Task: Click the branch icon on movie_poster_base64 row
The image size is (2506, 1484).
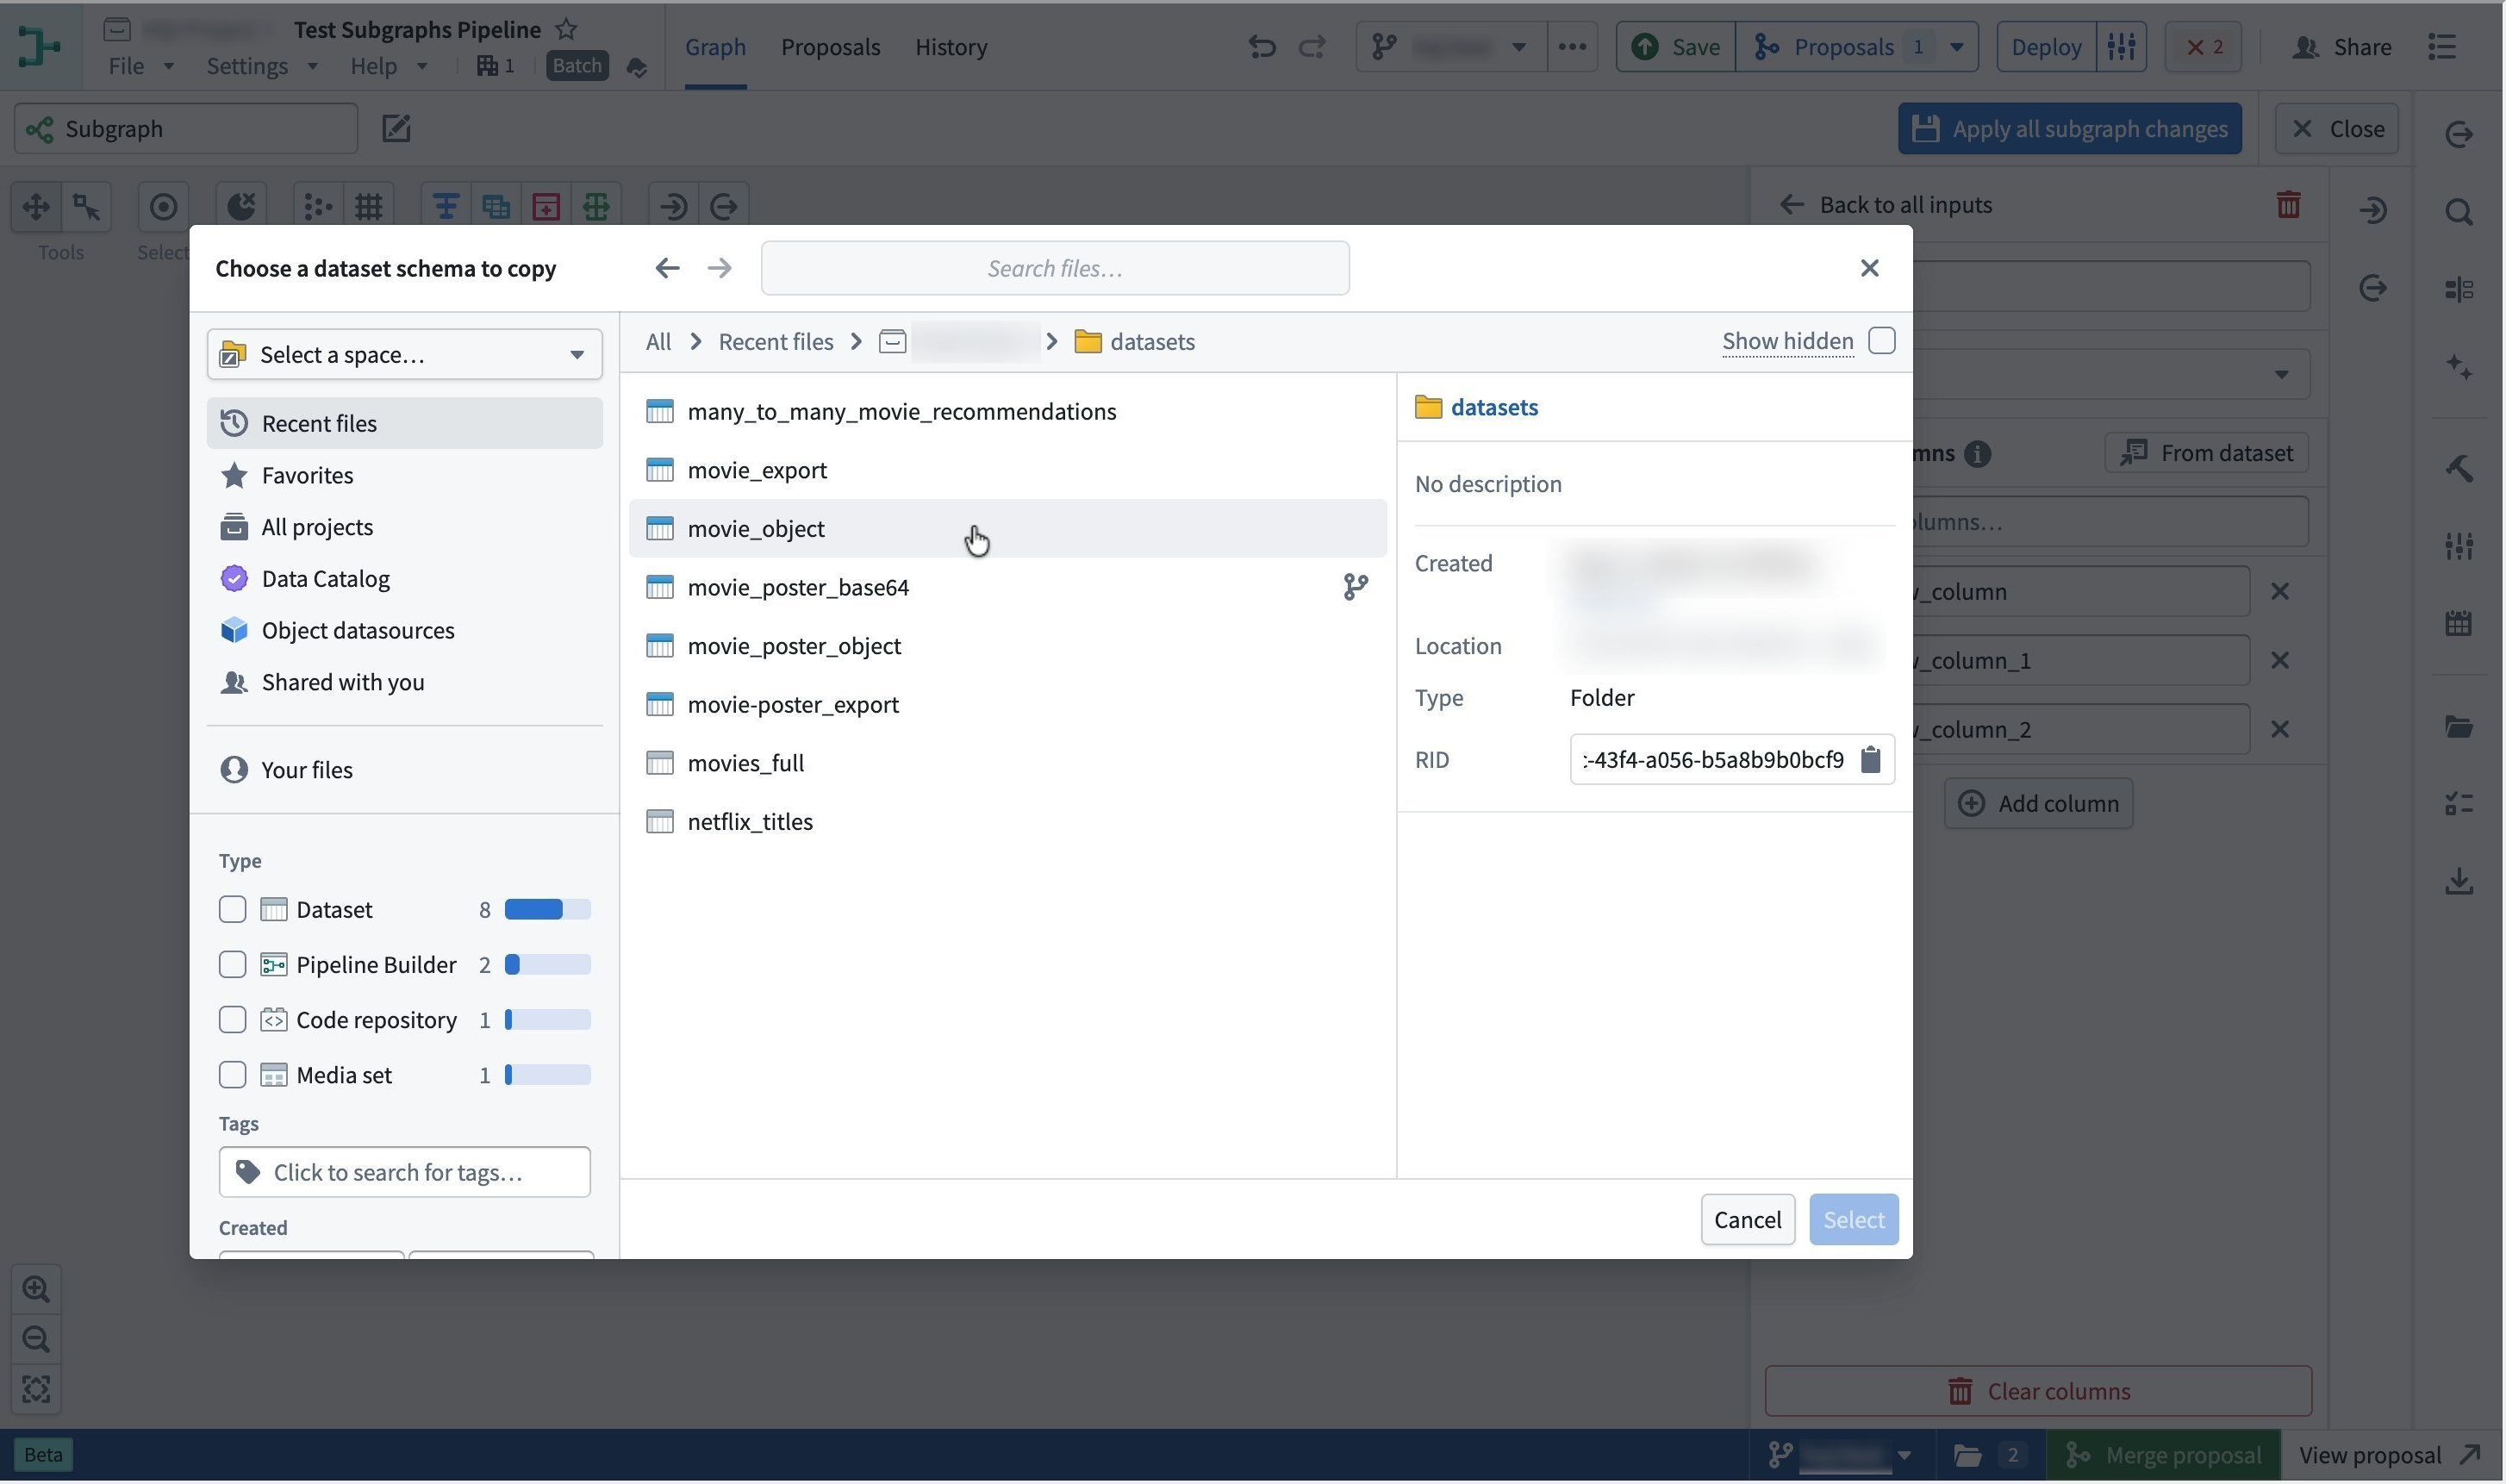Action: pos(1355,587)
